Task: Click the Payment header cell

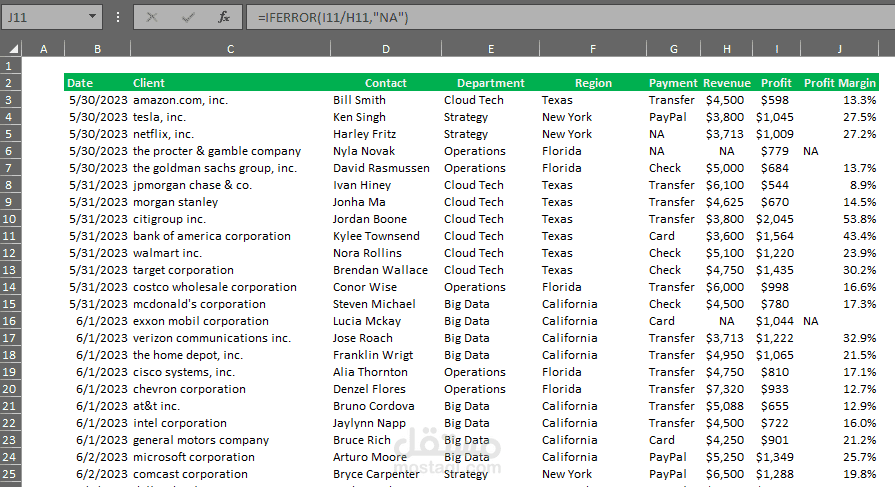Action: [x=674, y=83]
